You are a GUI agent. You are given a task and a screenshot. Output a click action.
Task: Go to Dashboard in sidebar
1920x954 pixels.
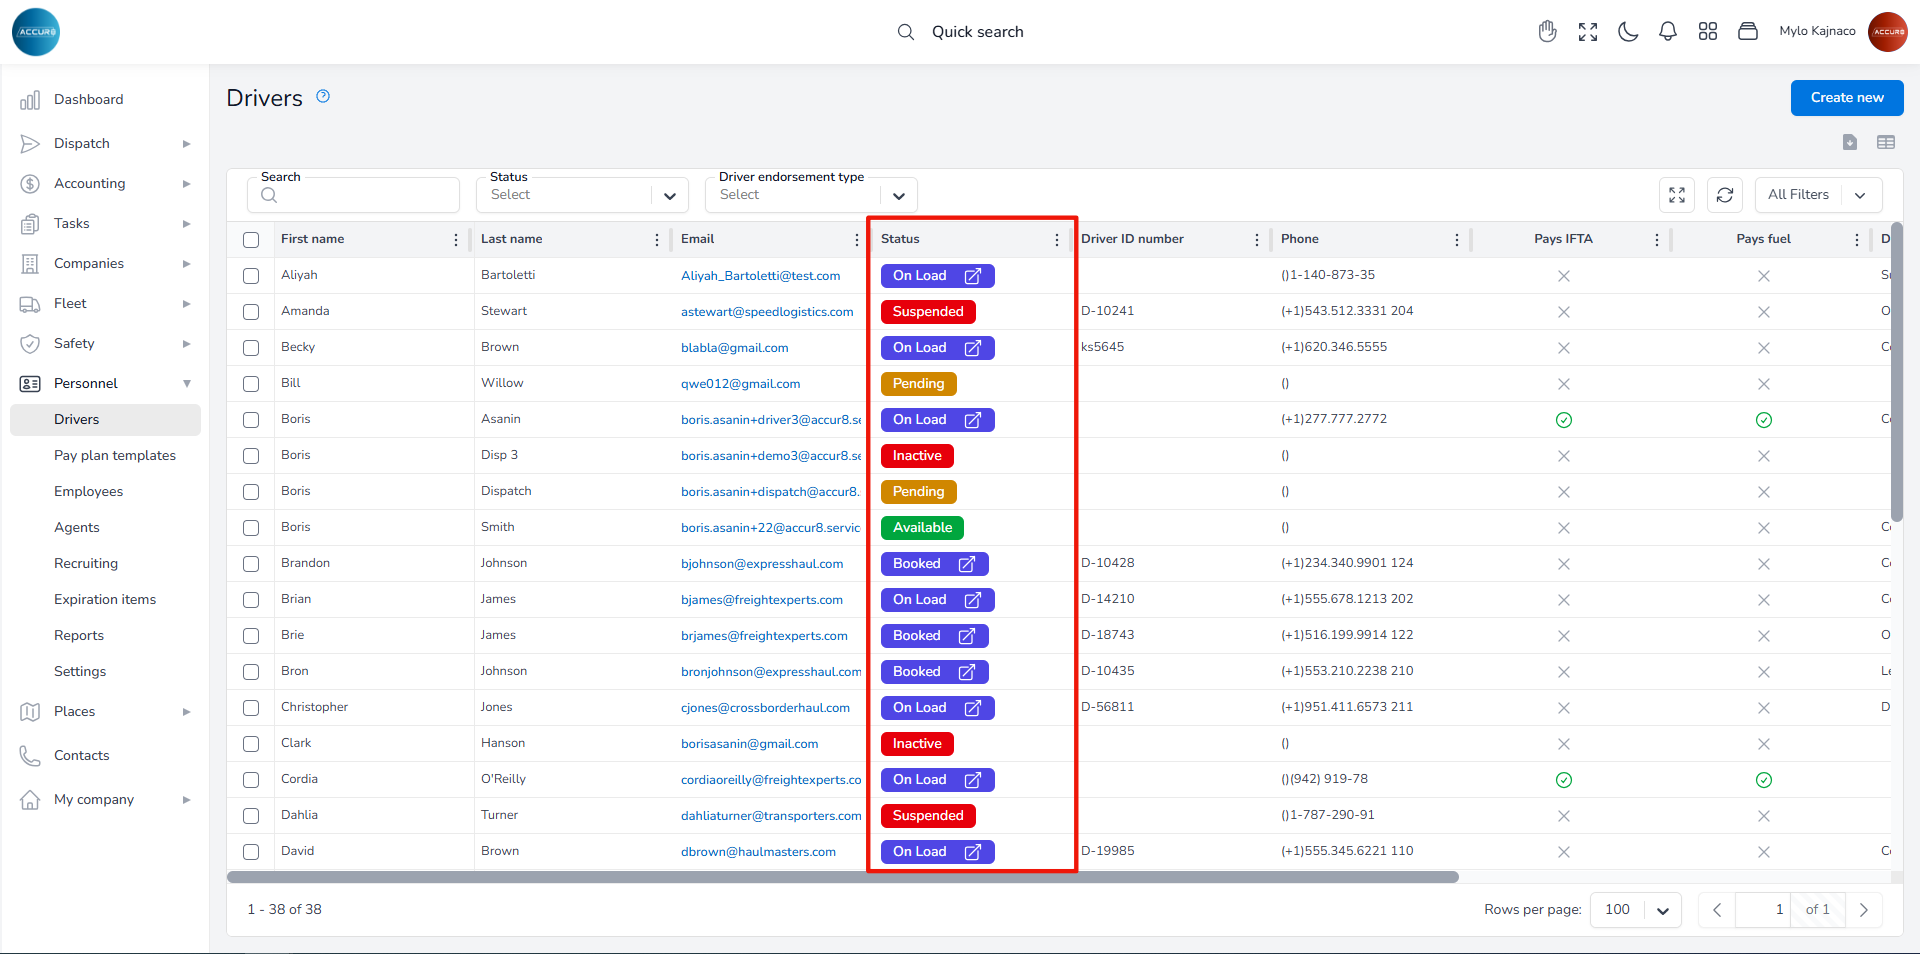coord(89,100)
